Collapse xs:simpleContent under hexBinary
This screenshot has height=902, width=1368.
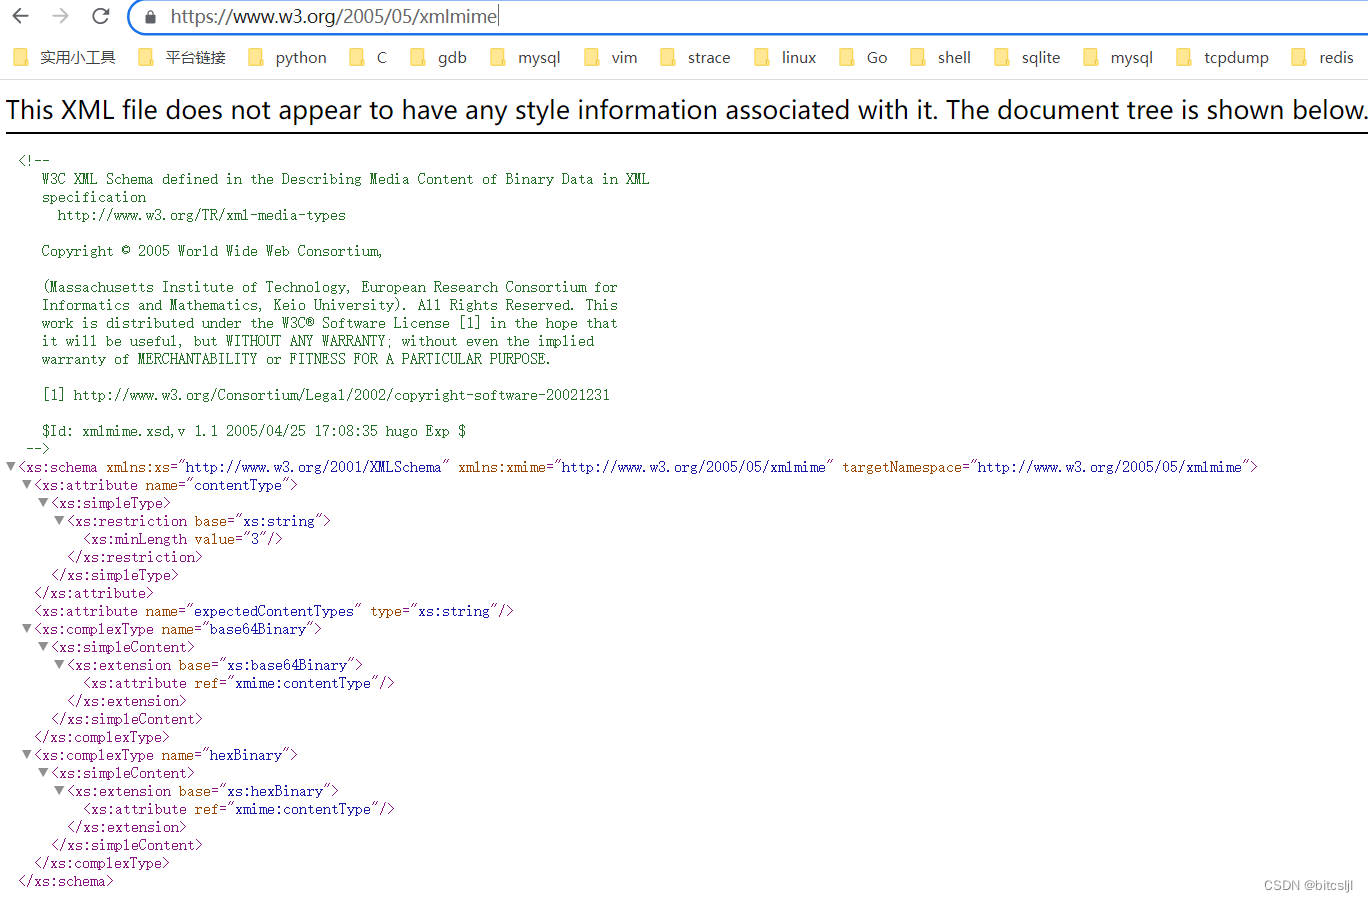(43, 773)
